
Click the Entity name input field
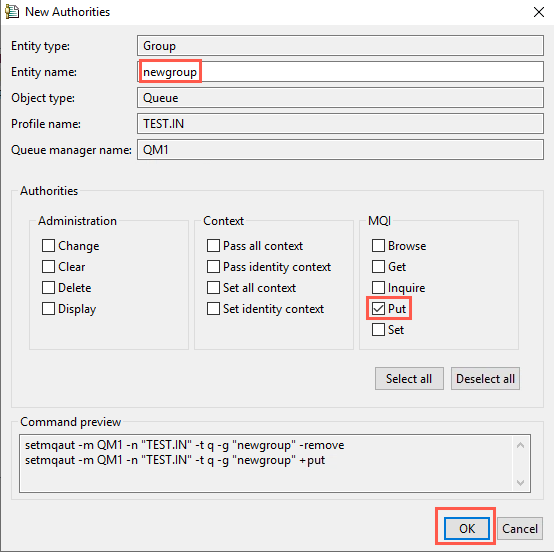[340, 72]
